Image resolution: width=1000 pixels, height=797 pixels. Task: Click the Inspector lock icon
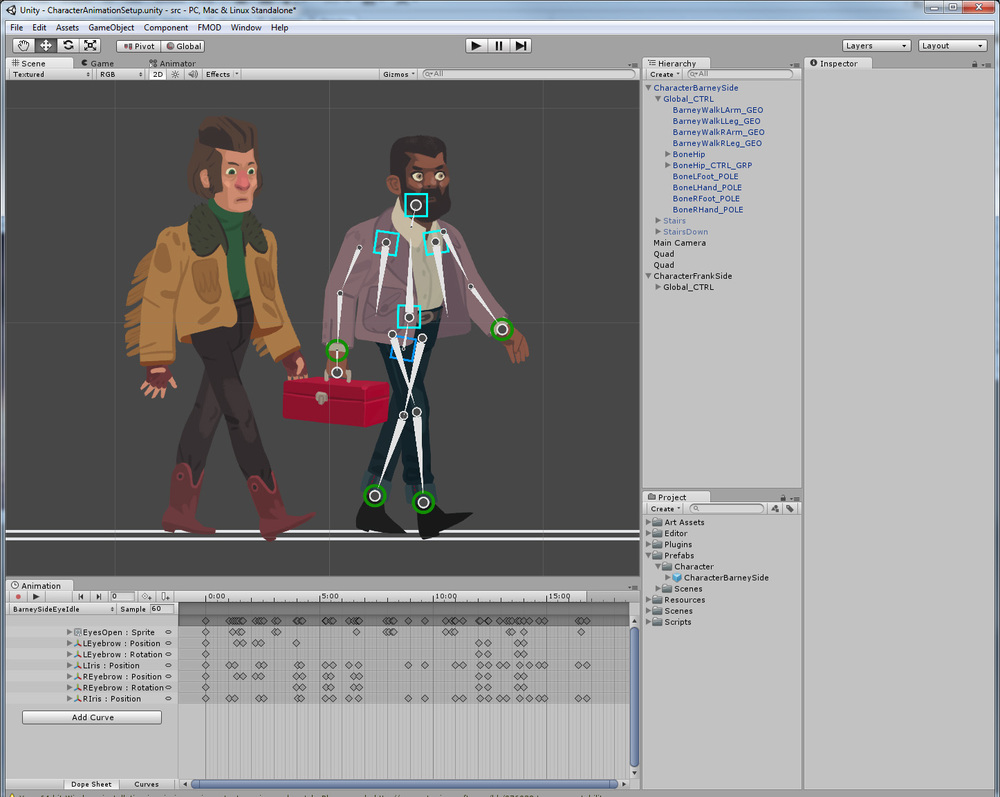point(974,64)
